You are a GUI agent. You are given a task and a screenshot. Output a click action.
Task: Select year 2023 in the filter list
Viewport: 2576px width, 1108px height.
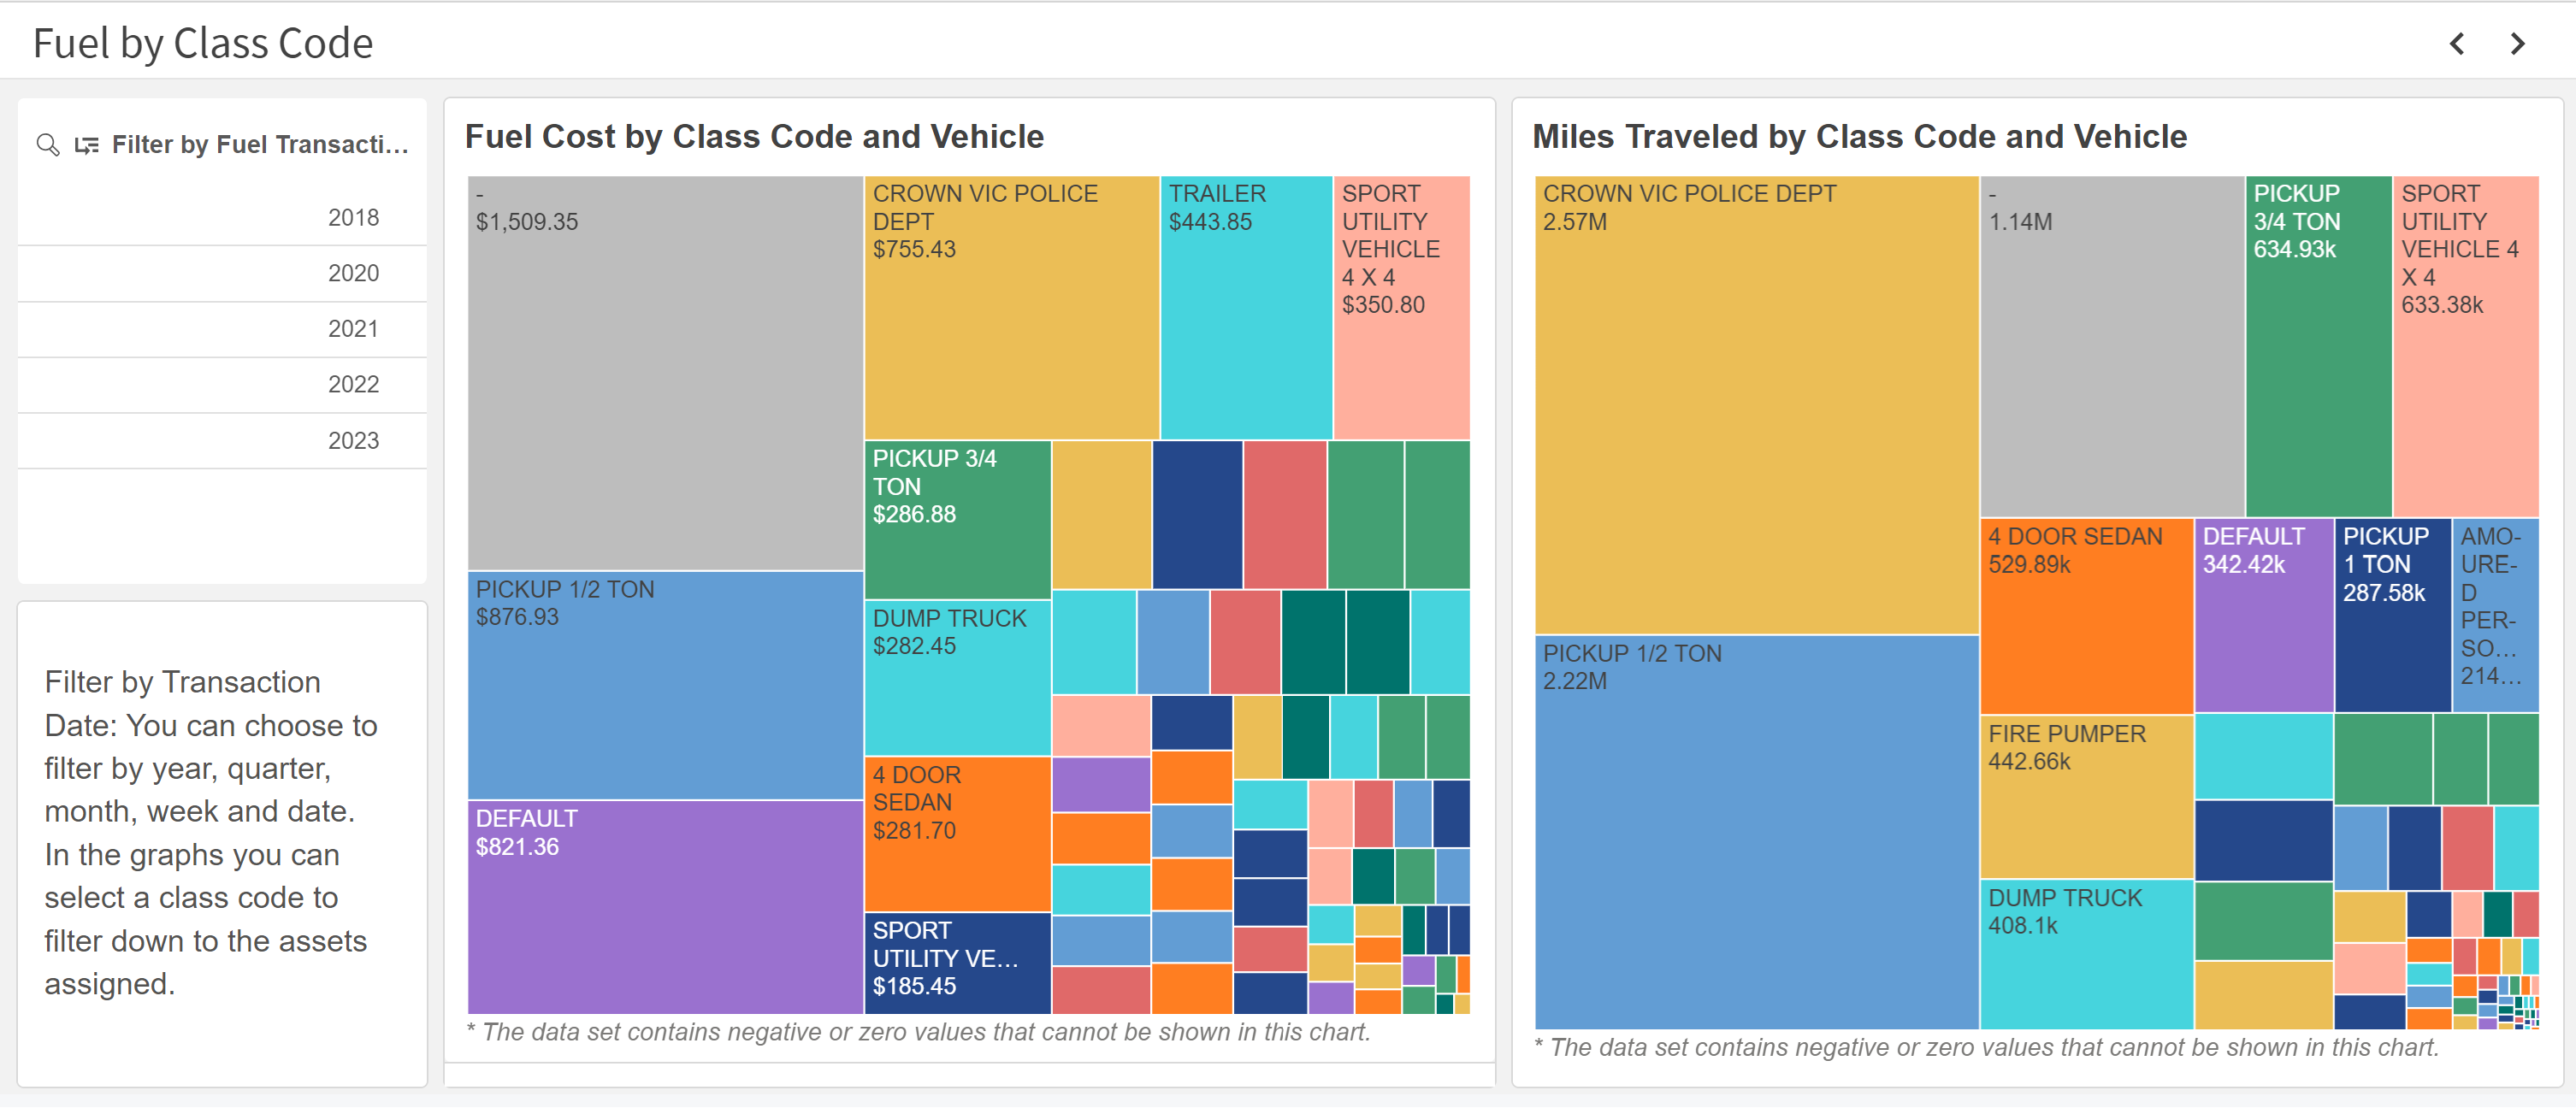coord(353,441)
